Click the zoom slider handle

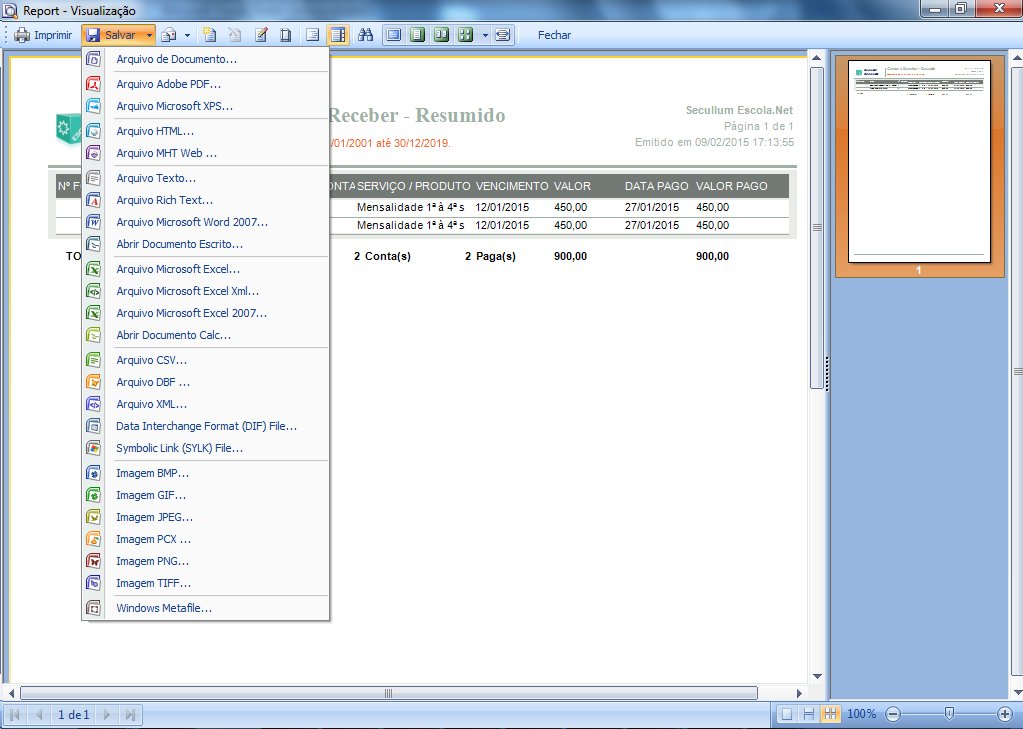[949, 713]
